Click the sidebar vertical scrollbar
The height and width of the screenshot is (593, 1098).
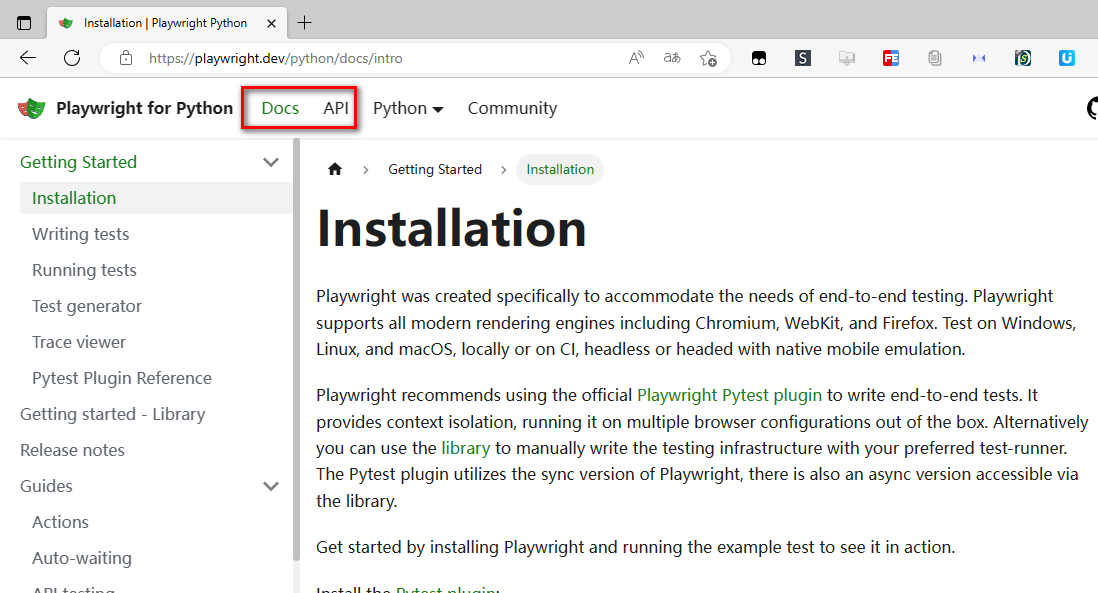296,350
